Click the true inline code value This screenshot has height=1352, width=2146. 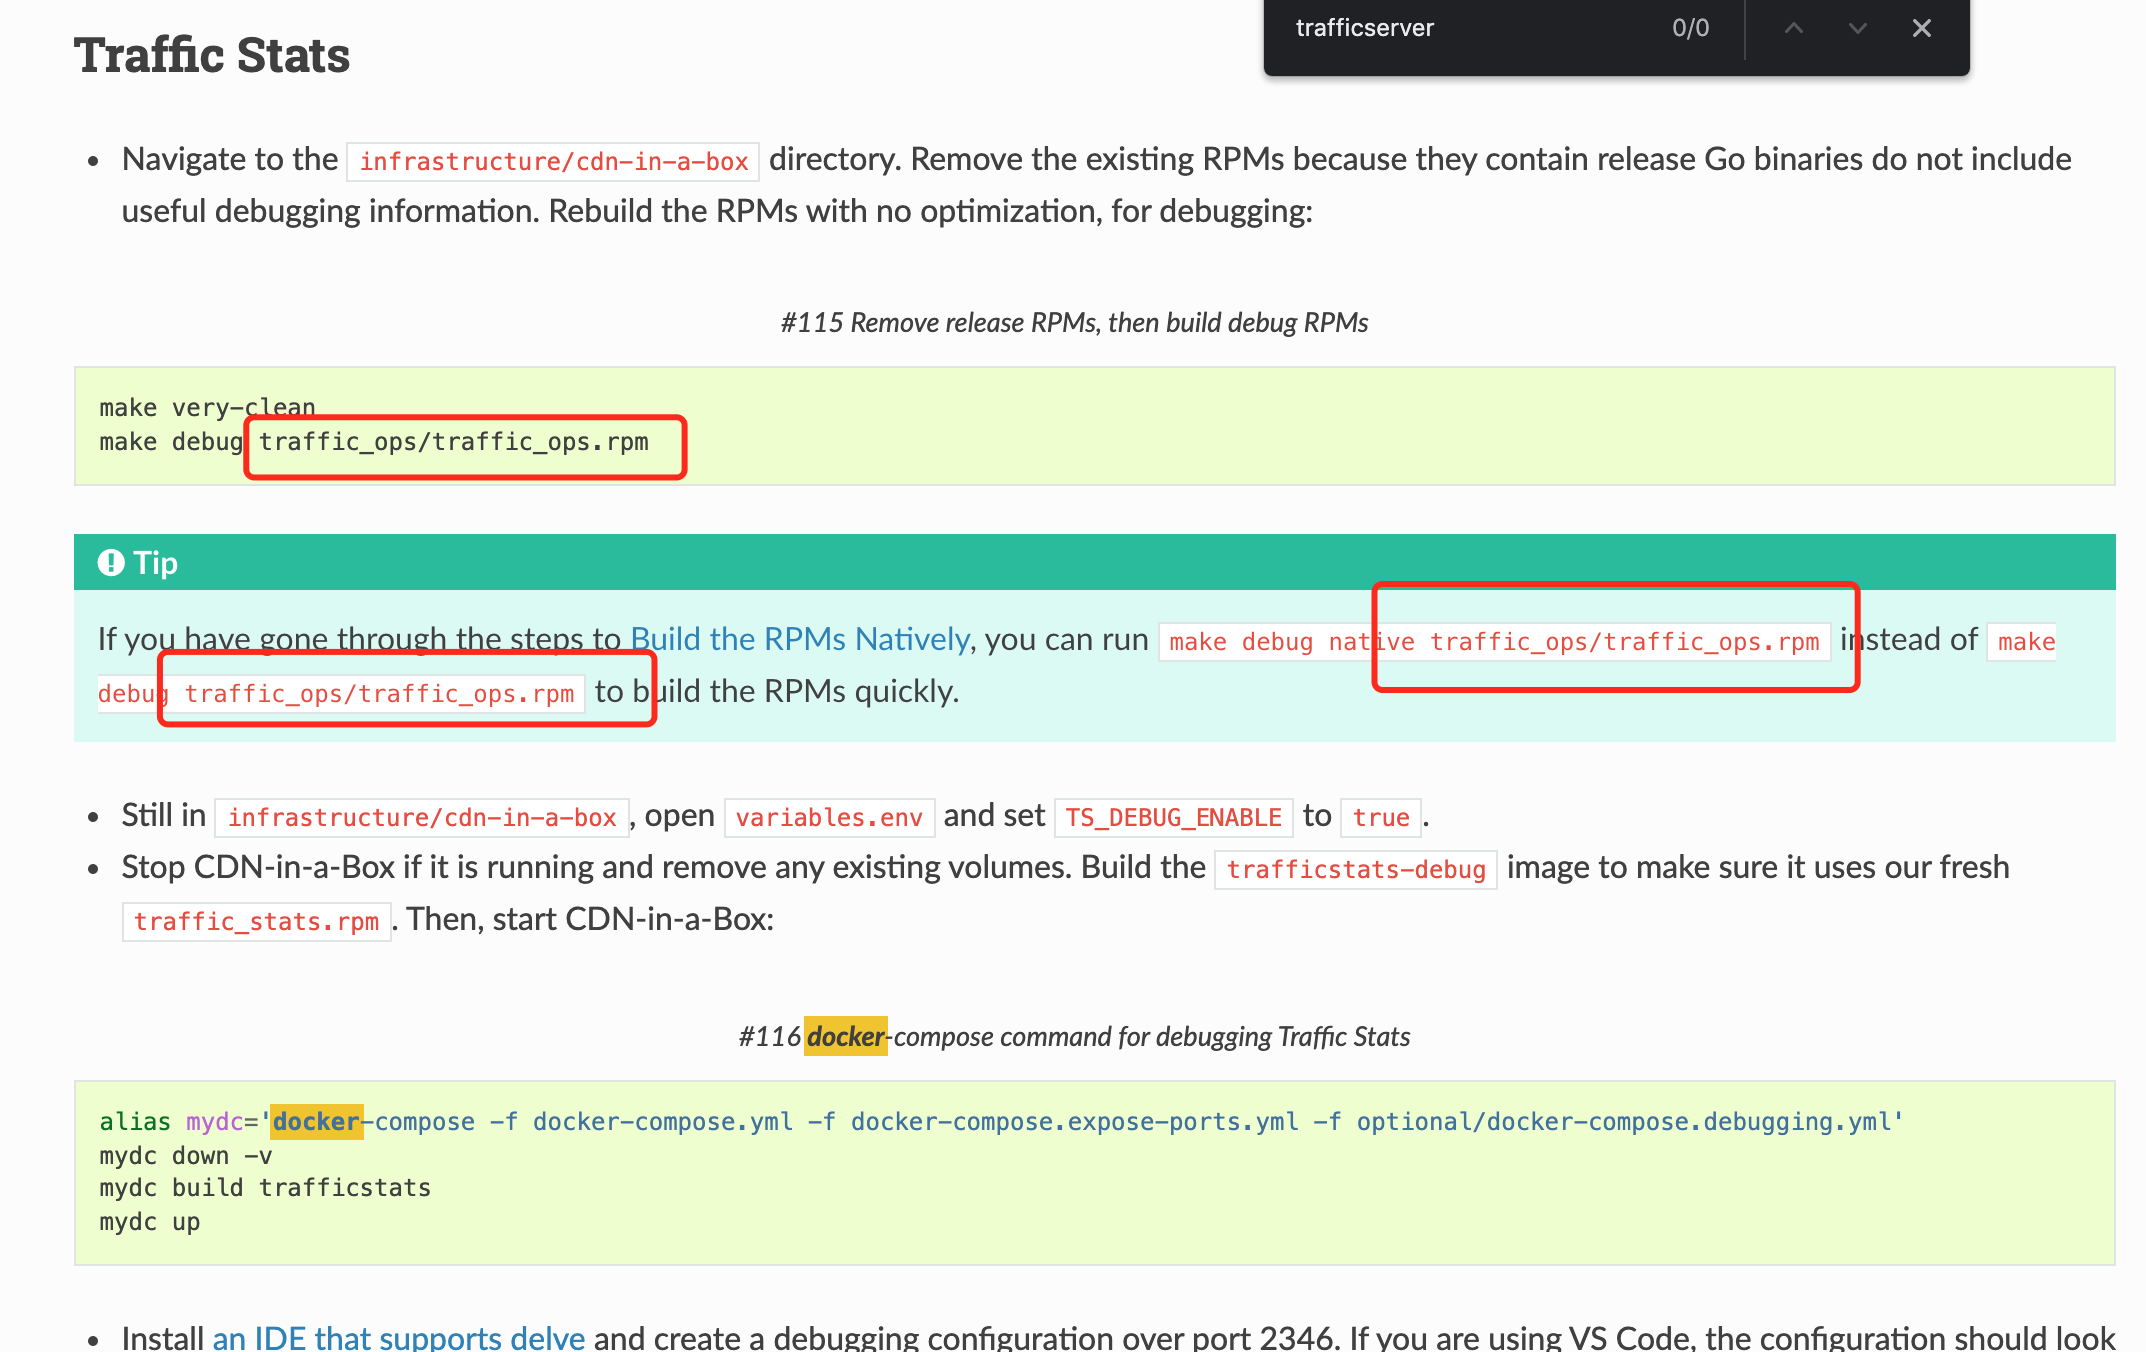[1380, 817]
